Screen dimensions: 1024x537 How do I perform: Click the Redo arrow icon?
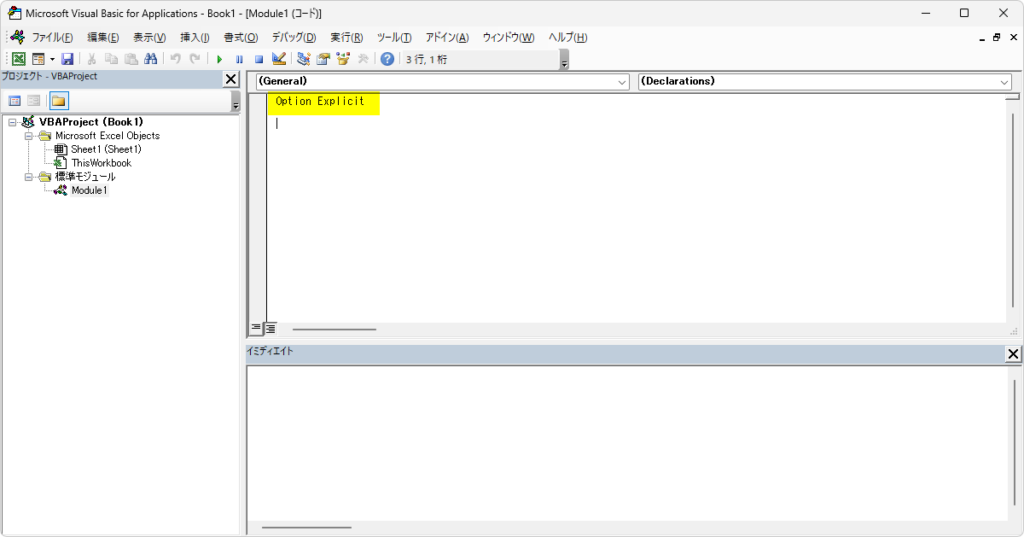(x=195, y=59)
